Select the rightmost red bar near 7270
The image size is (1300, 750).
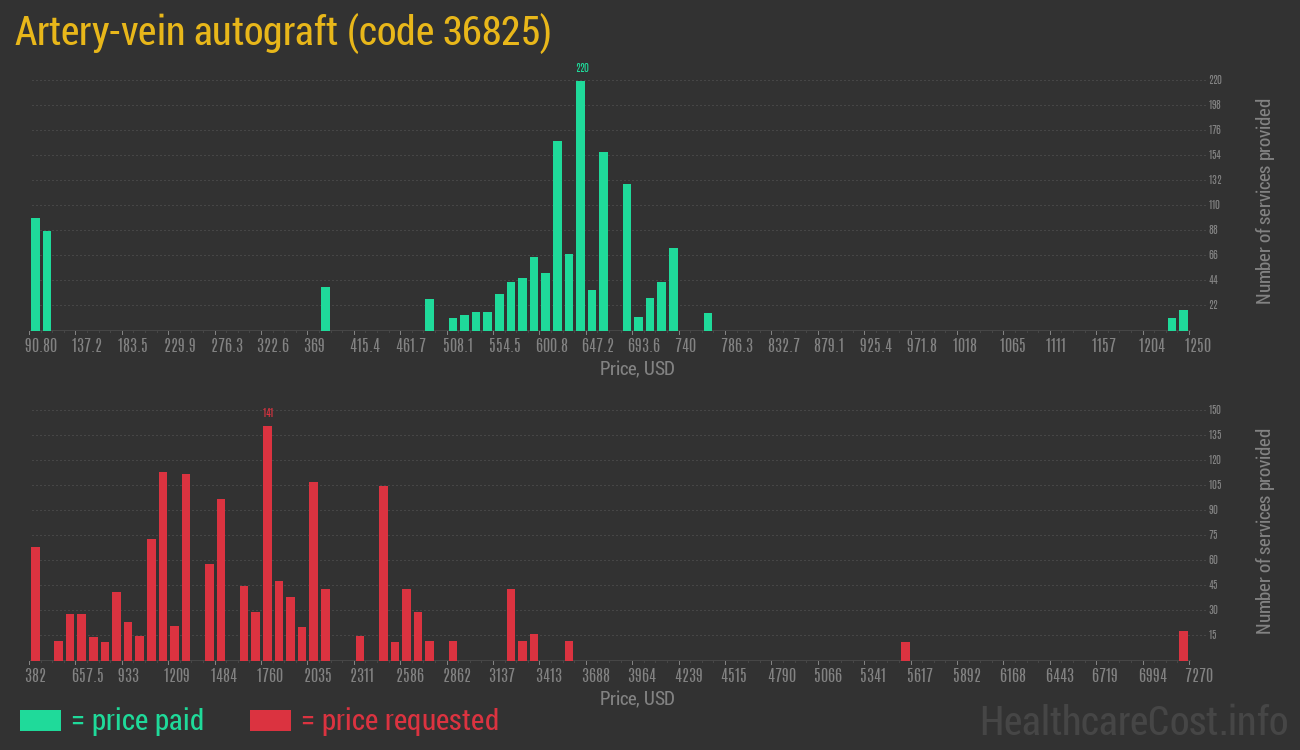(x=1183, y=645)
